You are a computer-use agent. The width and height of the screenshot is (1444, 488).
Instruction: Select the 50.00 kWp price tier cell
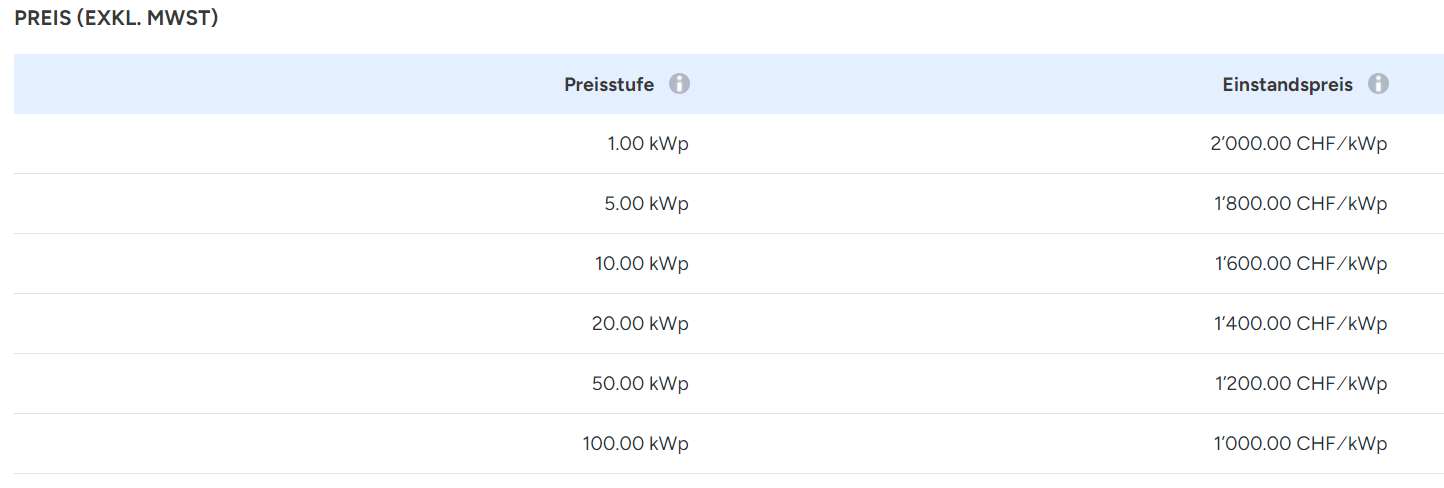pos(640,384)
